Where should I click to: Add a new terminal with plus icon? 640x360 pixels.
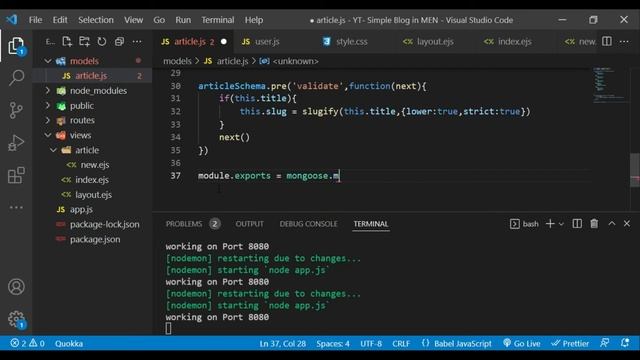[550, 224]
